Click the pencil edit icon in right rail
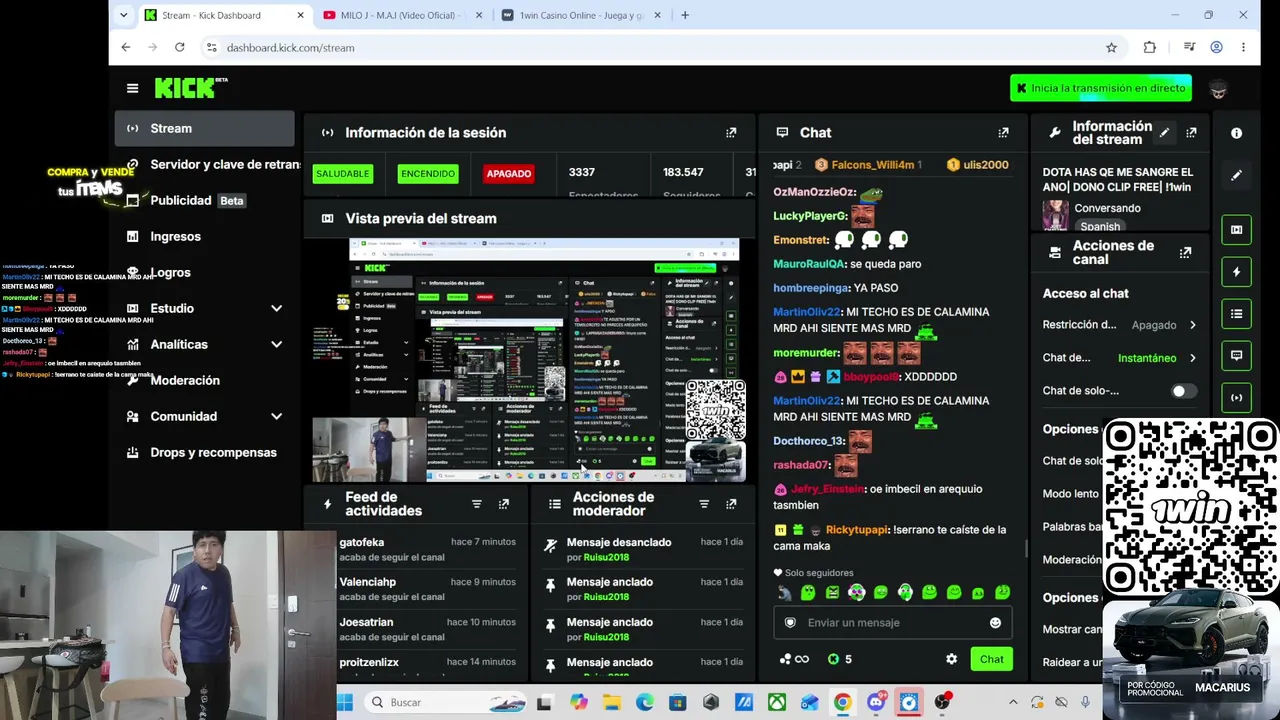Image resolution: width=1280 pixels, height=720 pixels. point(1236,175)
